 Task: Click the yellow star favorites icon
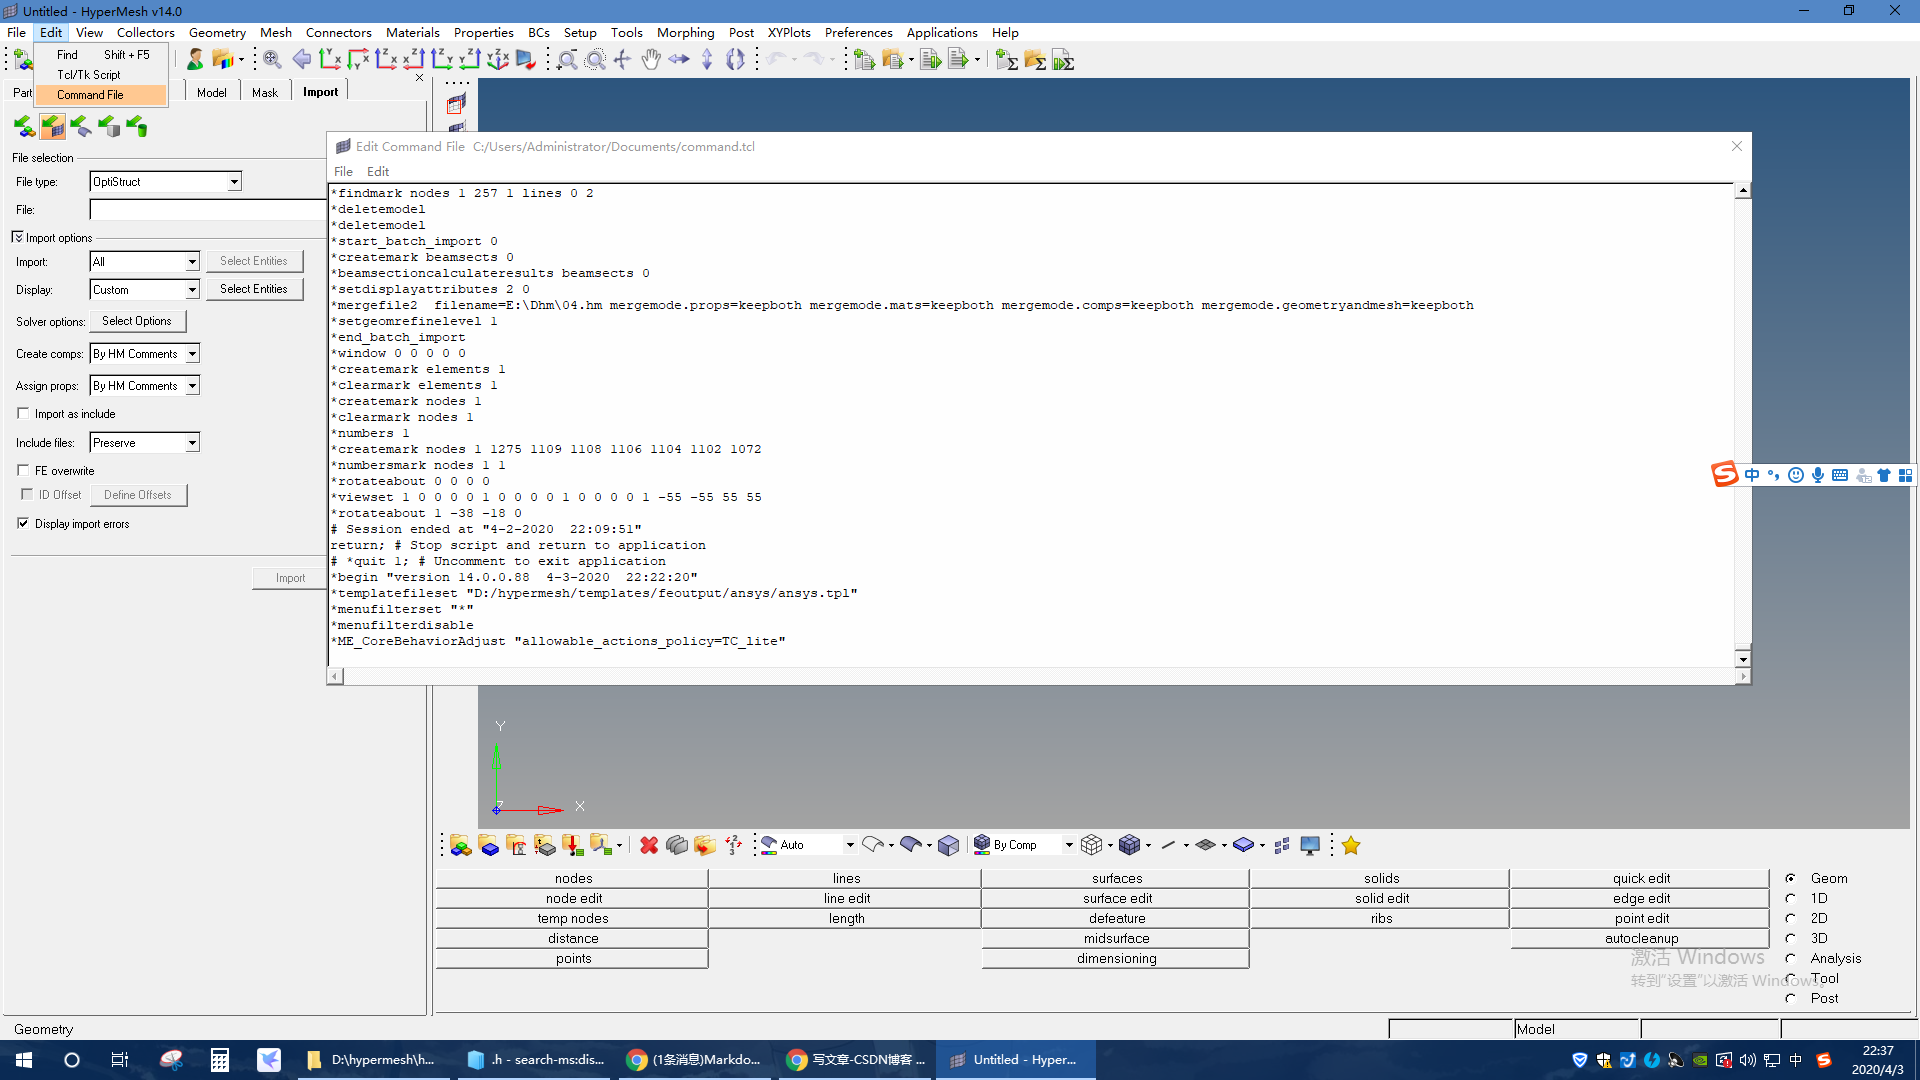click(x=1351, y=845)
